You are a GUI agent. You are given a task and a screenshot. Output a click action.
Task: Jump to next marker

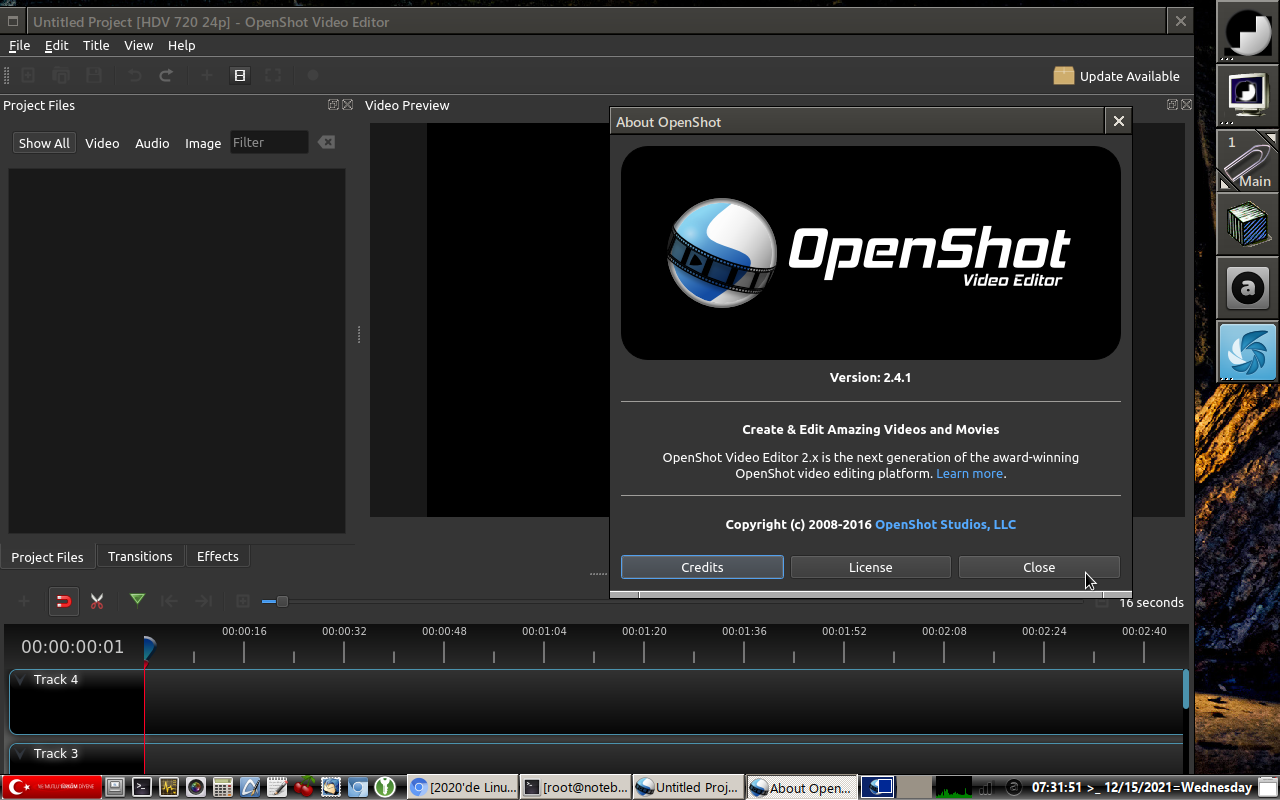203,601
